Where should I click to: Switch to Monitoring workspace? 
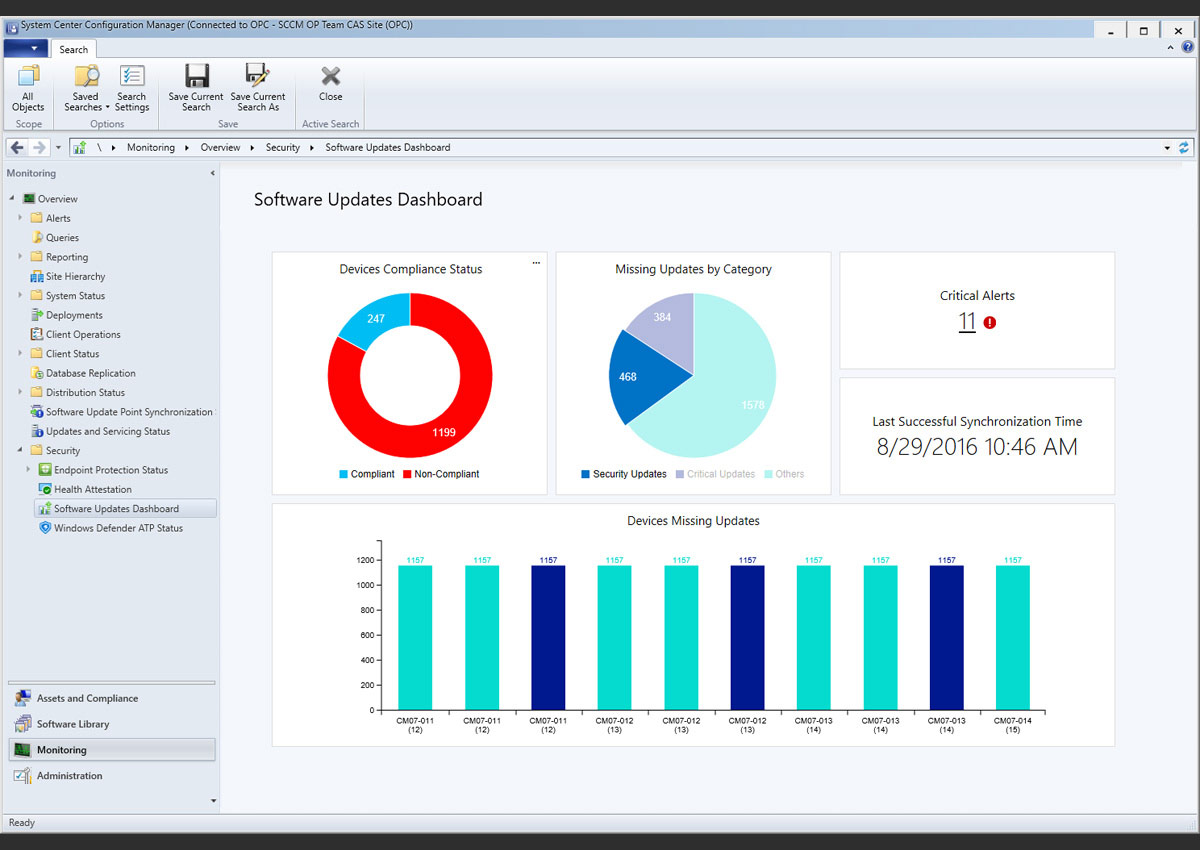112,750
